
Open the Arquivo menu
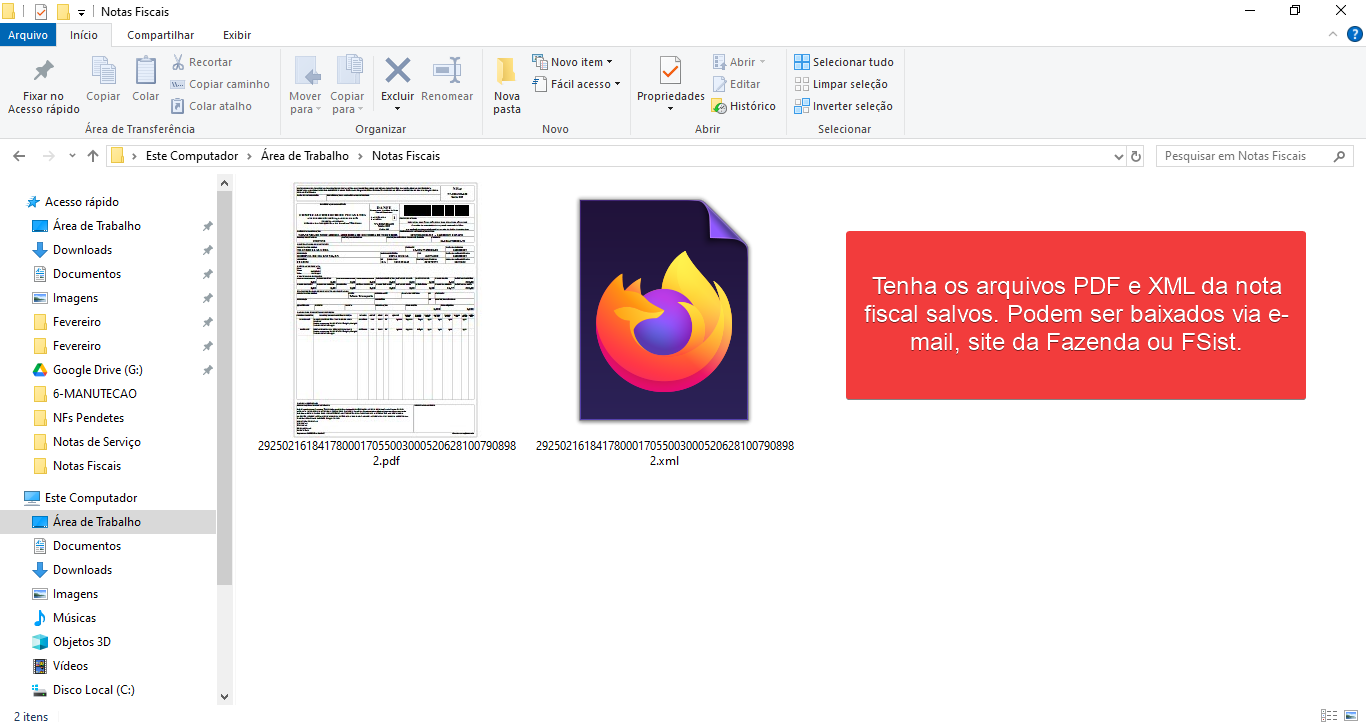27,35
